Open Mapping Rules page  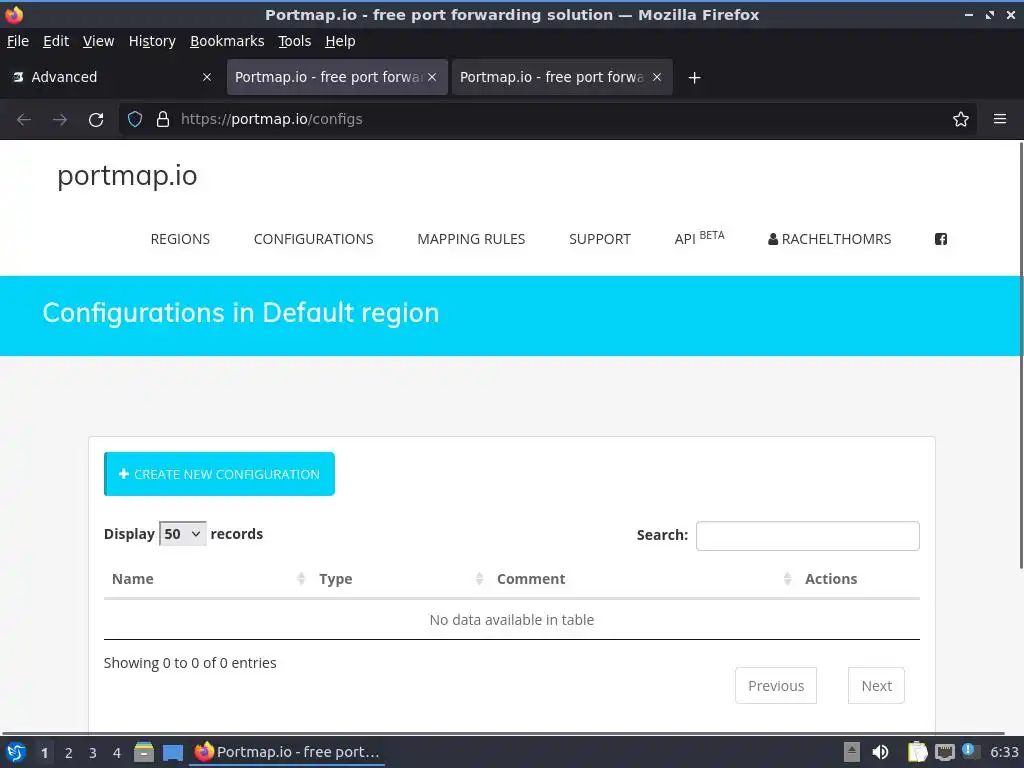[x=471, y=239]
